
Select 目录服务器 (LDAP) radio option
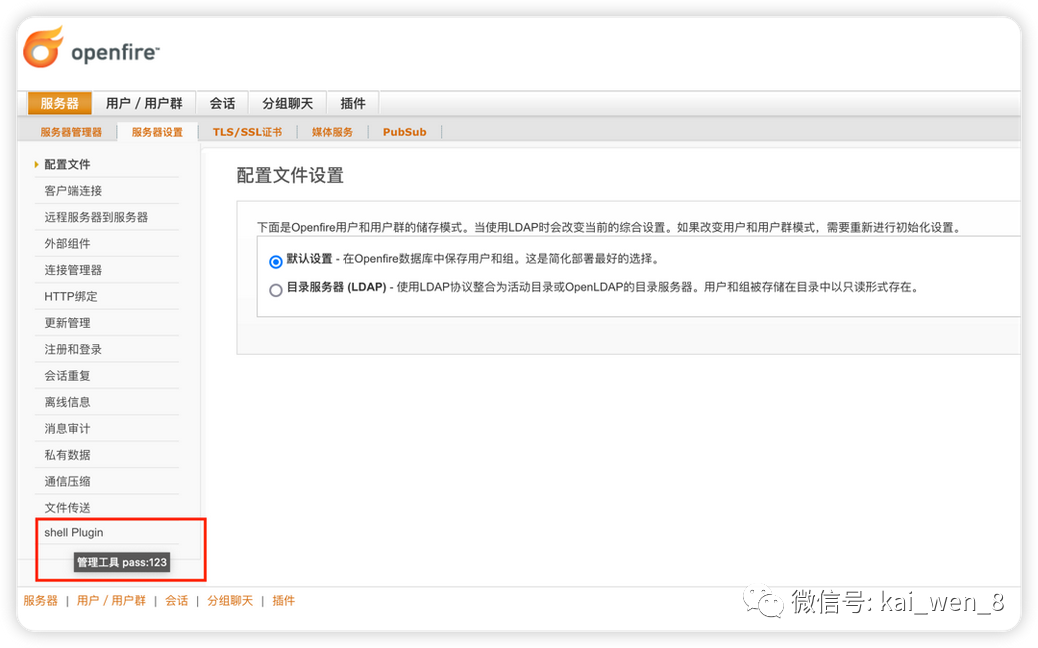[x=276, y=290]
